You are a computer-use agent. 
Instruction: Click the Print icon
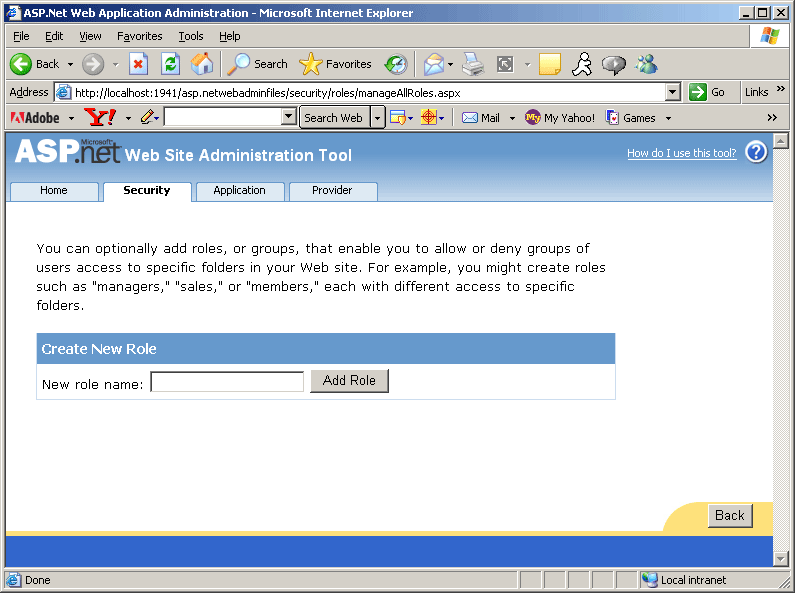click(x=472, y=64)
